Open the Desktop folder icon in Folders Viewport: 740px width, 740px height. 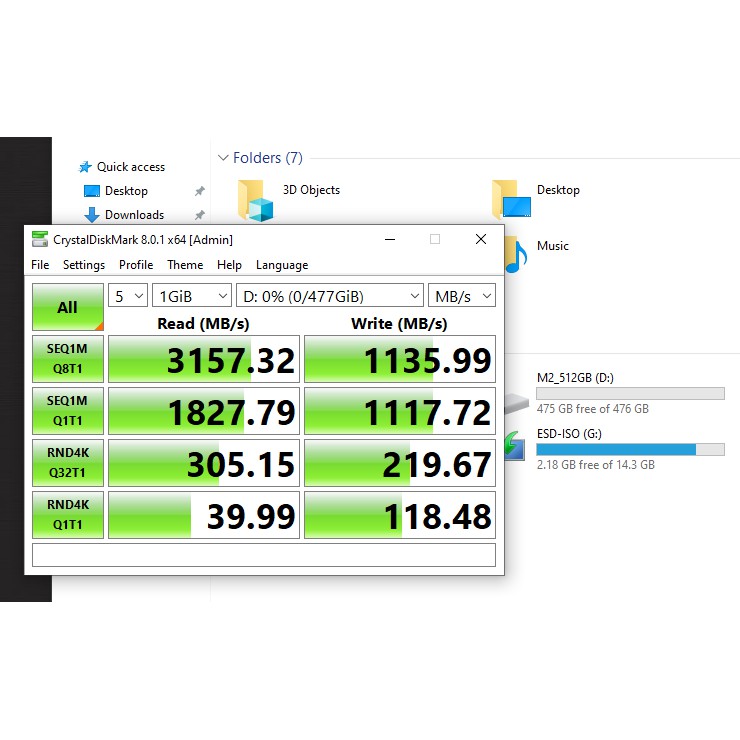[511, 200]
